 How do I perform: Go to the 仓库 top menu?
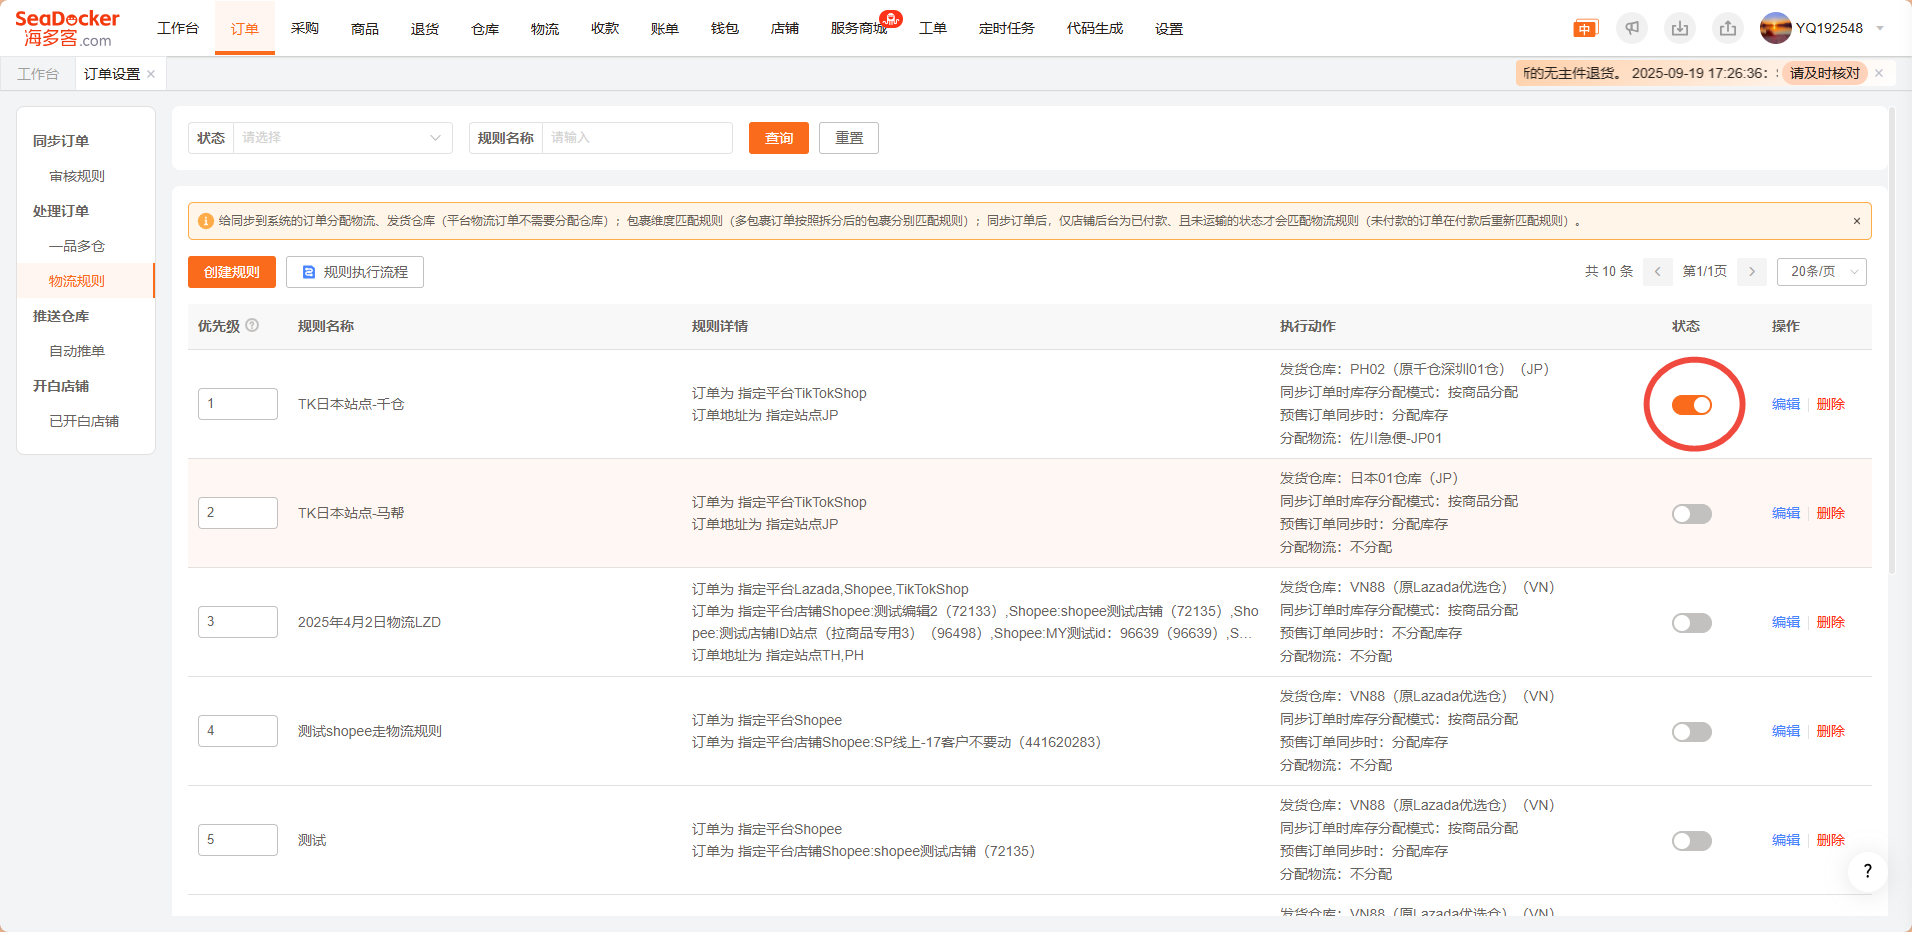(485, 29)
